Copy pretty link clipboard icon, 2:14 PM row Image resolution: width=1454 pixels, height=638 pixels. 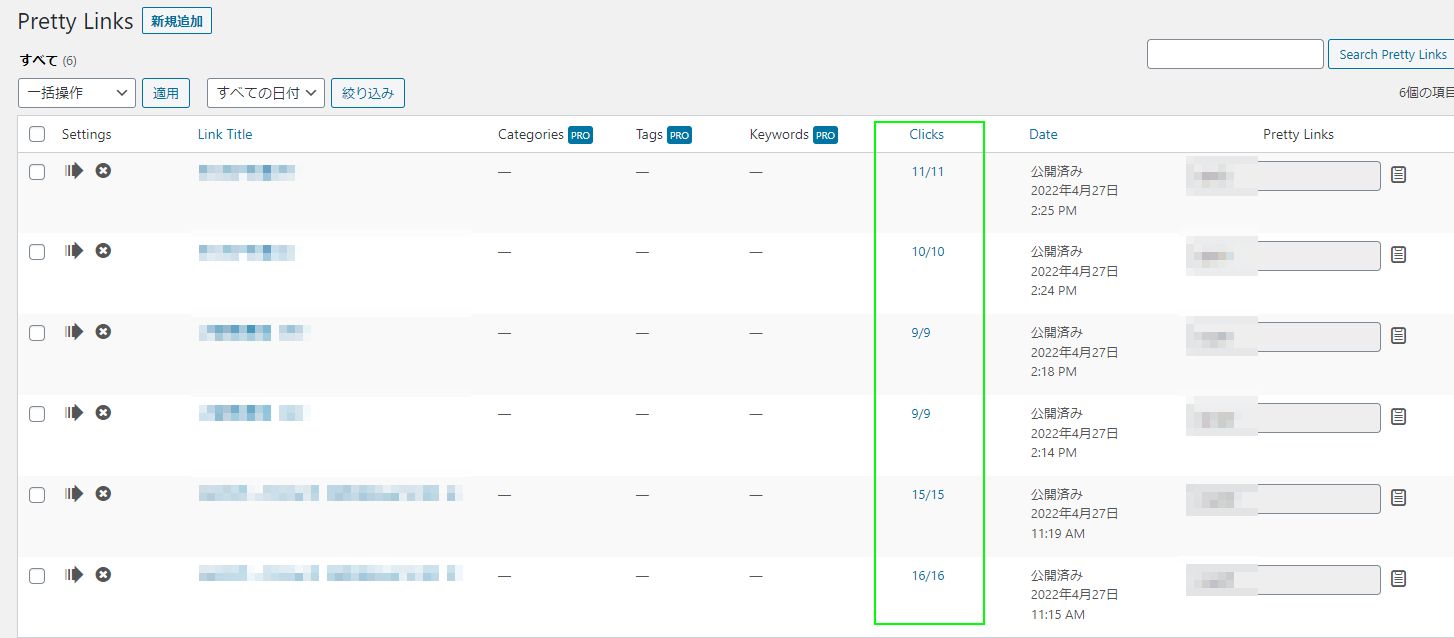1399,416
